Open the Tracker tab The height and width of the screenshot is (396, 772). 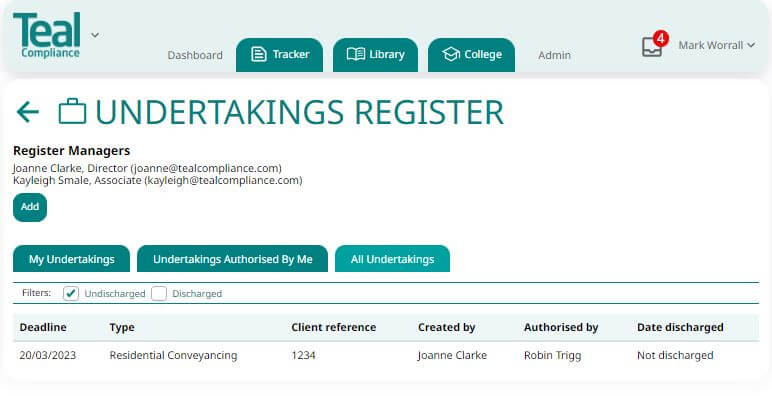point(280,55)
